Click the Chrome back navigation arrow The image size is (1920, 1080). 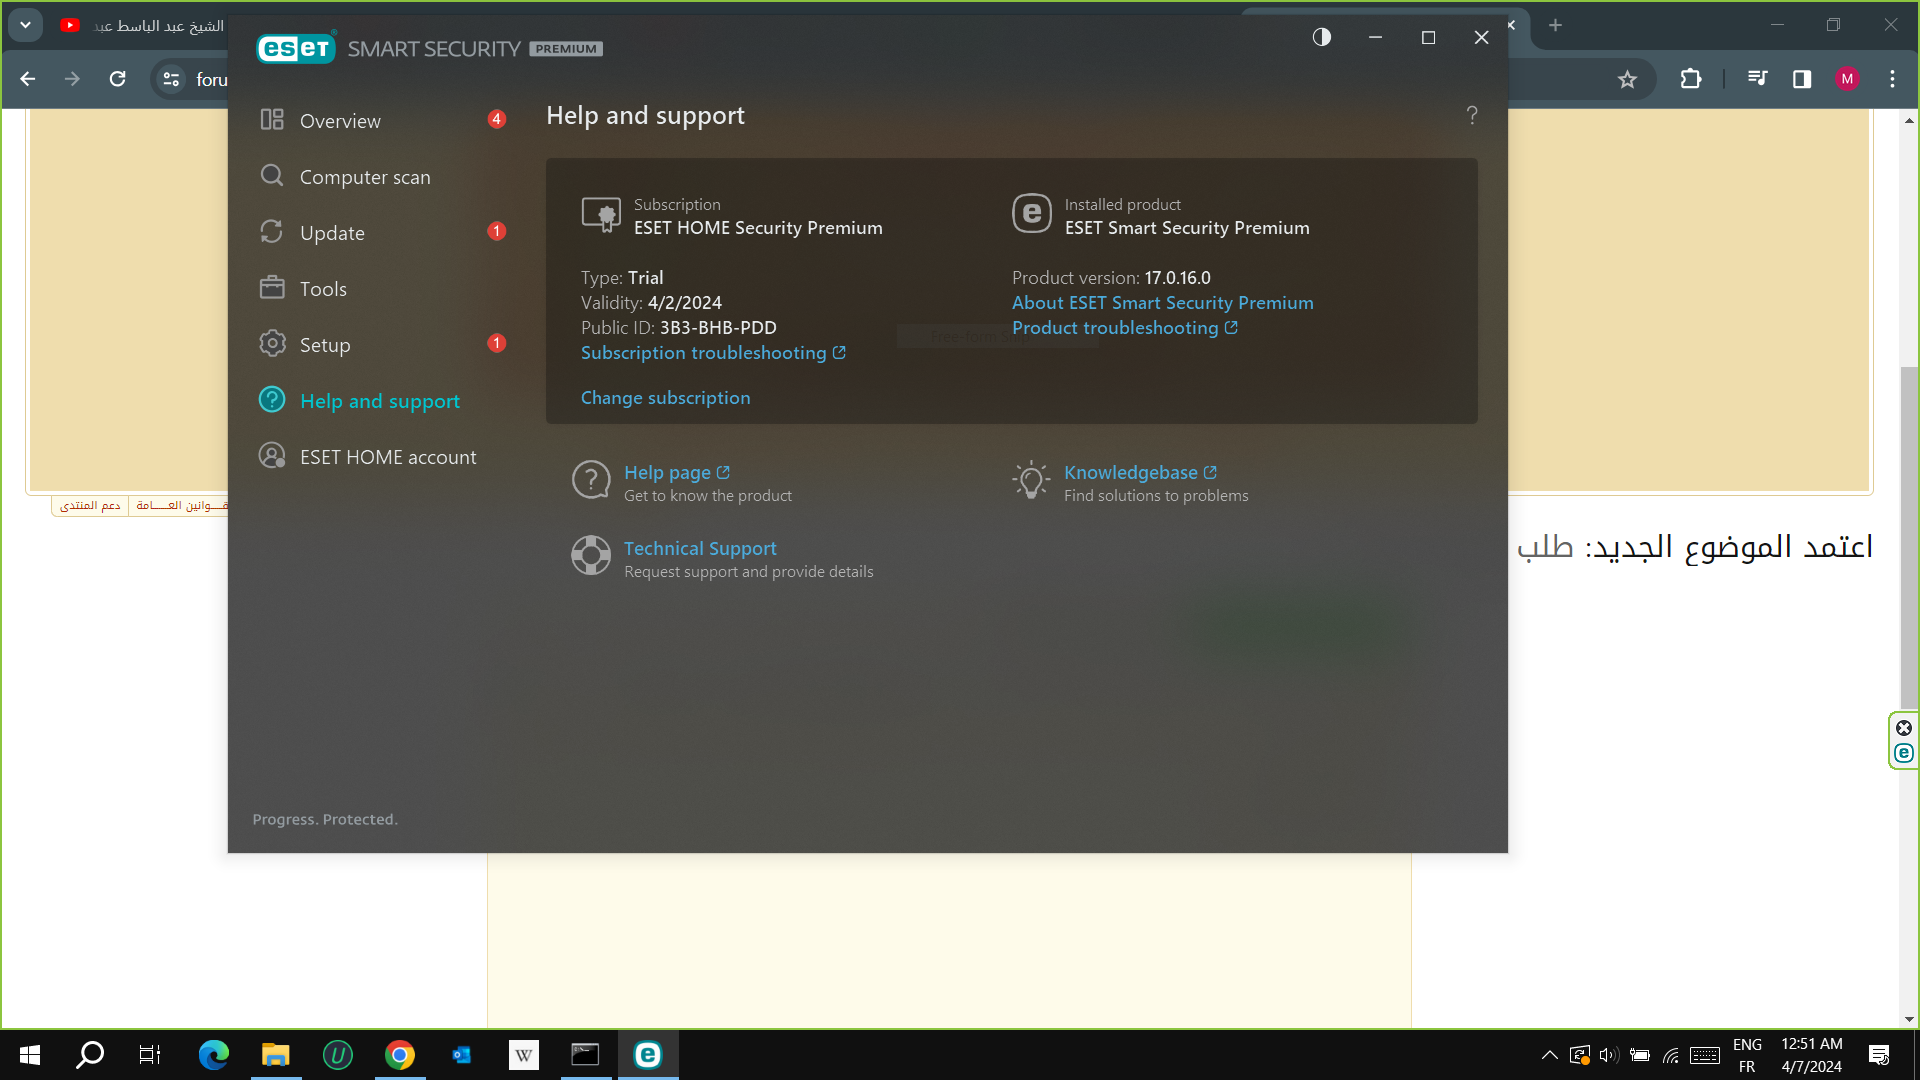click(x=28, y=79)
